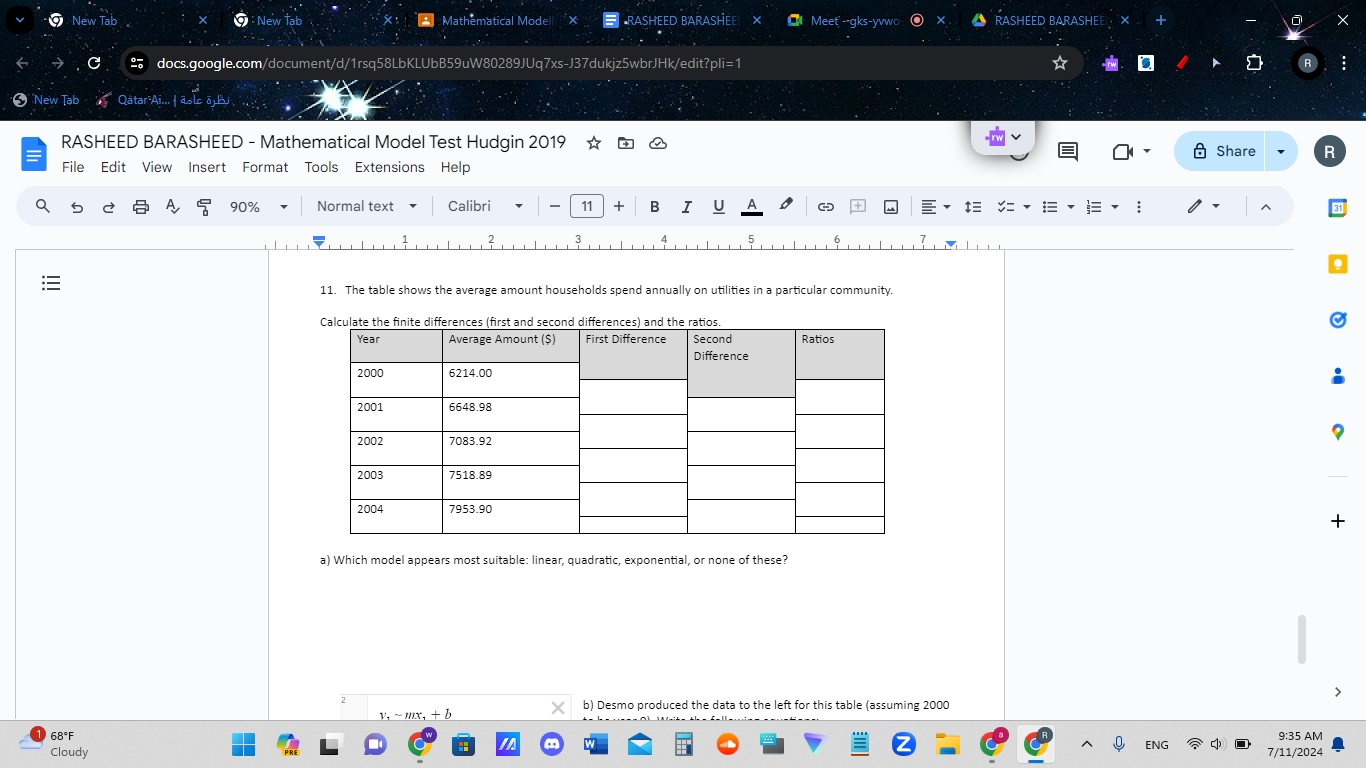Open the Google Docs home icon
The height and width of the screenshot is (768, 1366).
(x=35, y=154)
